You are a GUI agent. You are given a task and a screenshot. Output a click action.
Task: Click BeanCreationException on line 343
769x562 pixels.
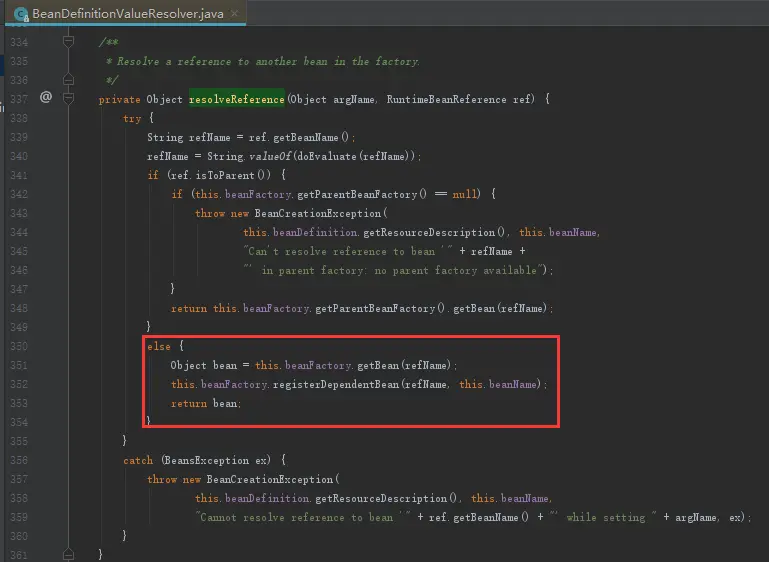[317, 213]
